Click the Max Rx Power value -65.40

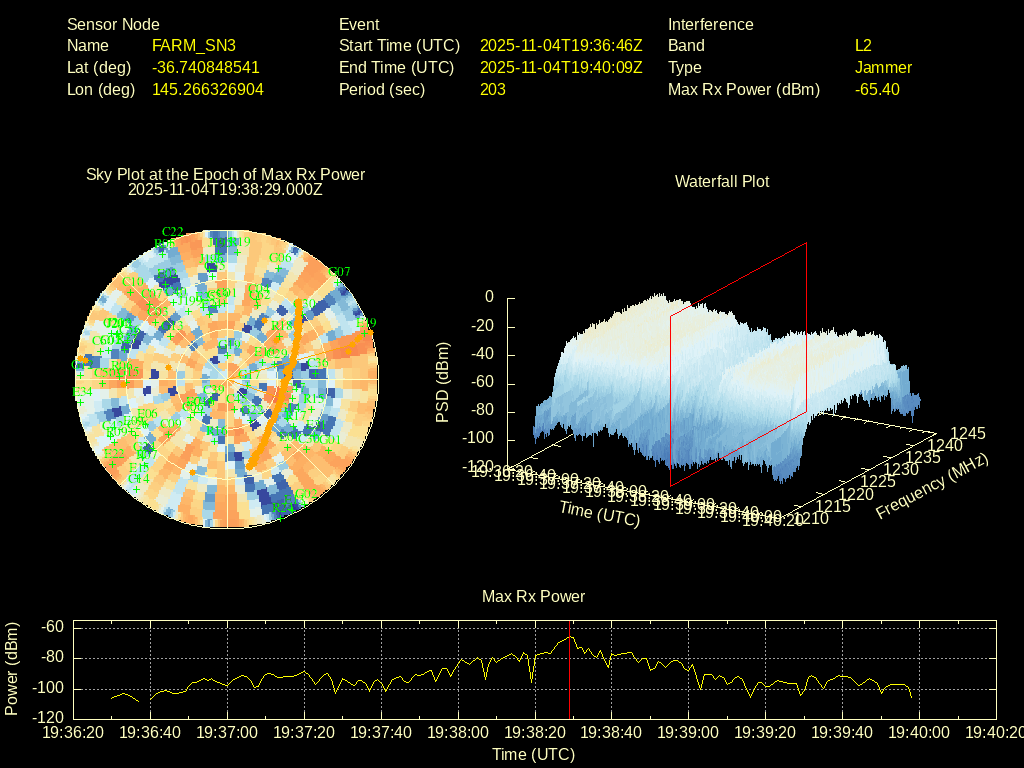pyautogui.click(x=877, y=89)
